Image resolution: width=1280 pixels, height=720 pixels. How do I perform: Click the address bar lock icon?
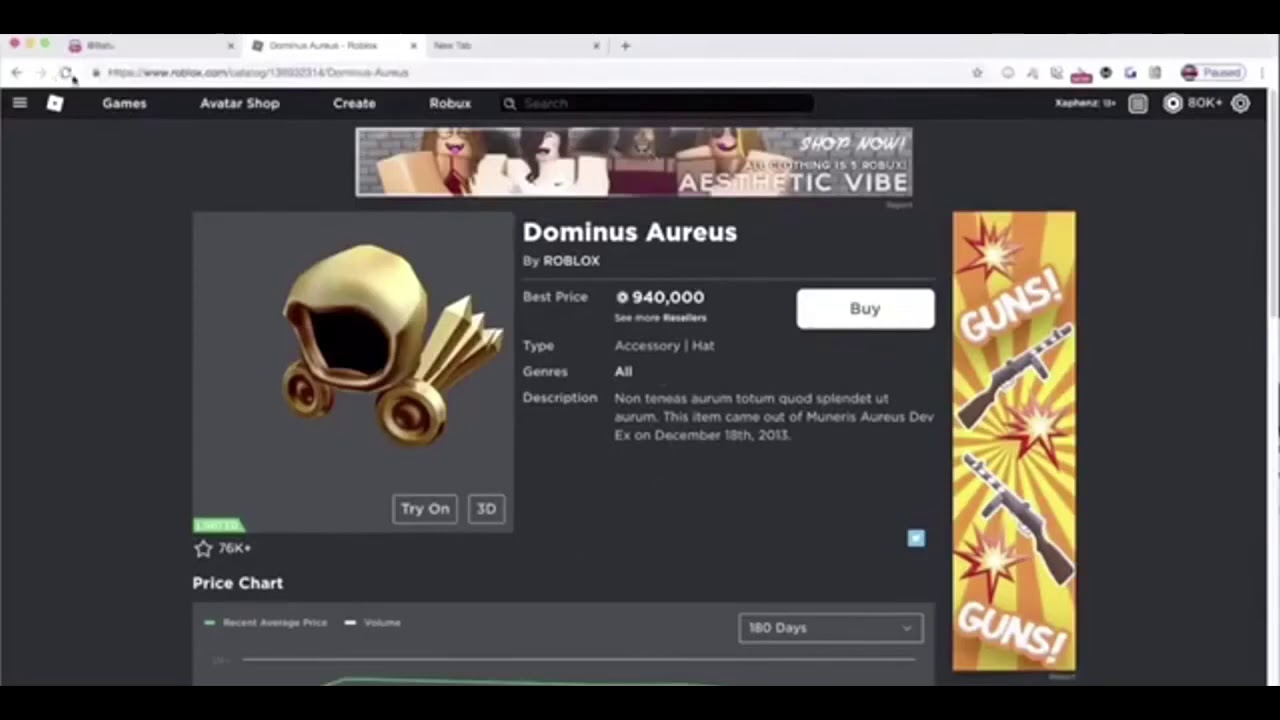point(96,73)
